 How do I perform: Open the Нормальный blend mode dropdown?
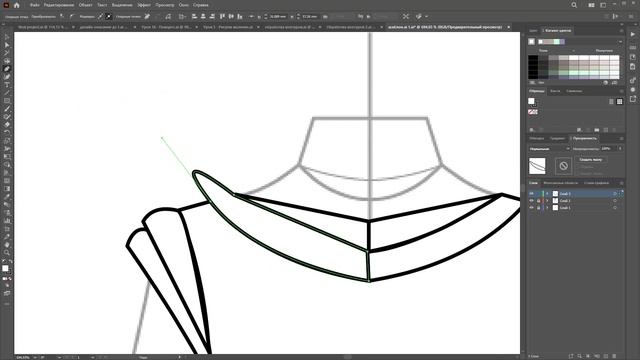549,149
